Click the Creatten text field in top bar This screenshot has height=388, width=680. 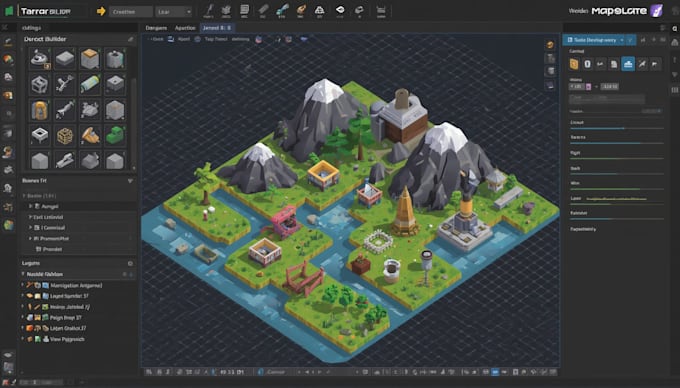131,12
